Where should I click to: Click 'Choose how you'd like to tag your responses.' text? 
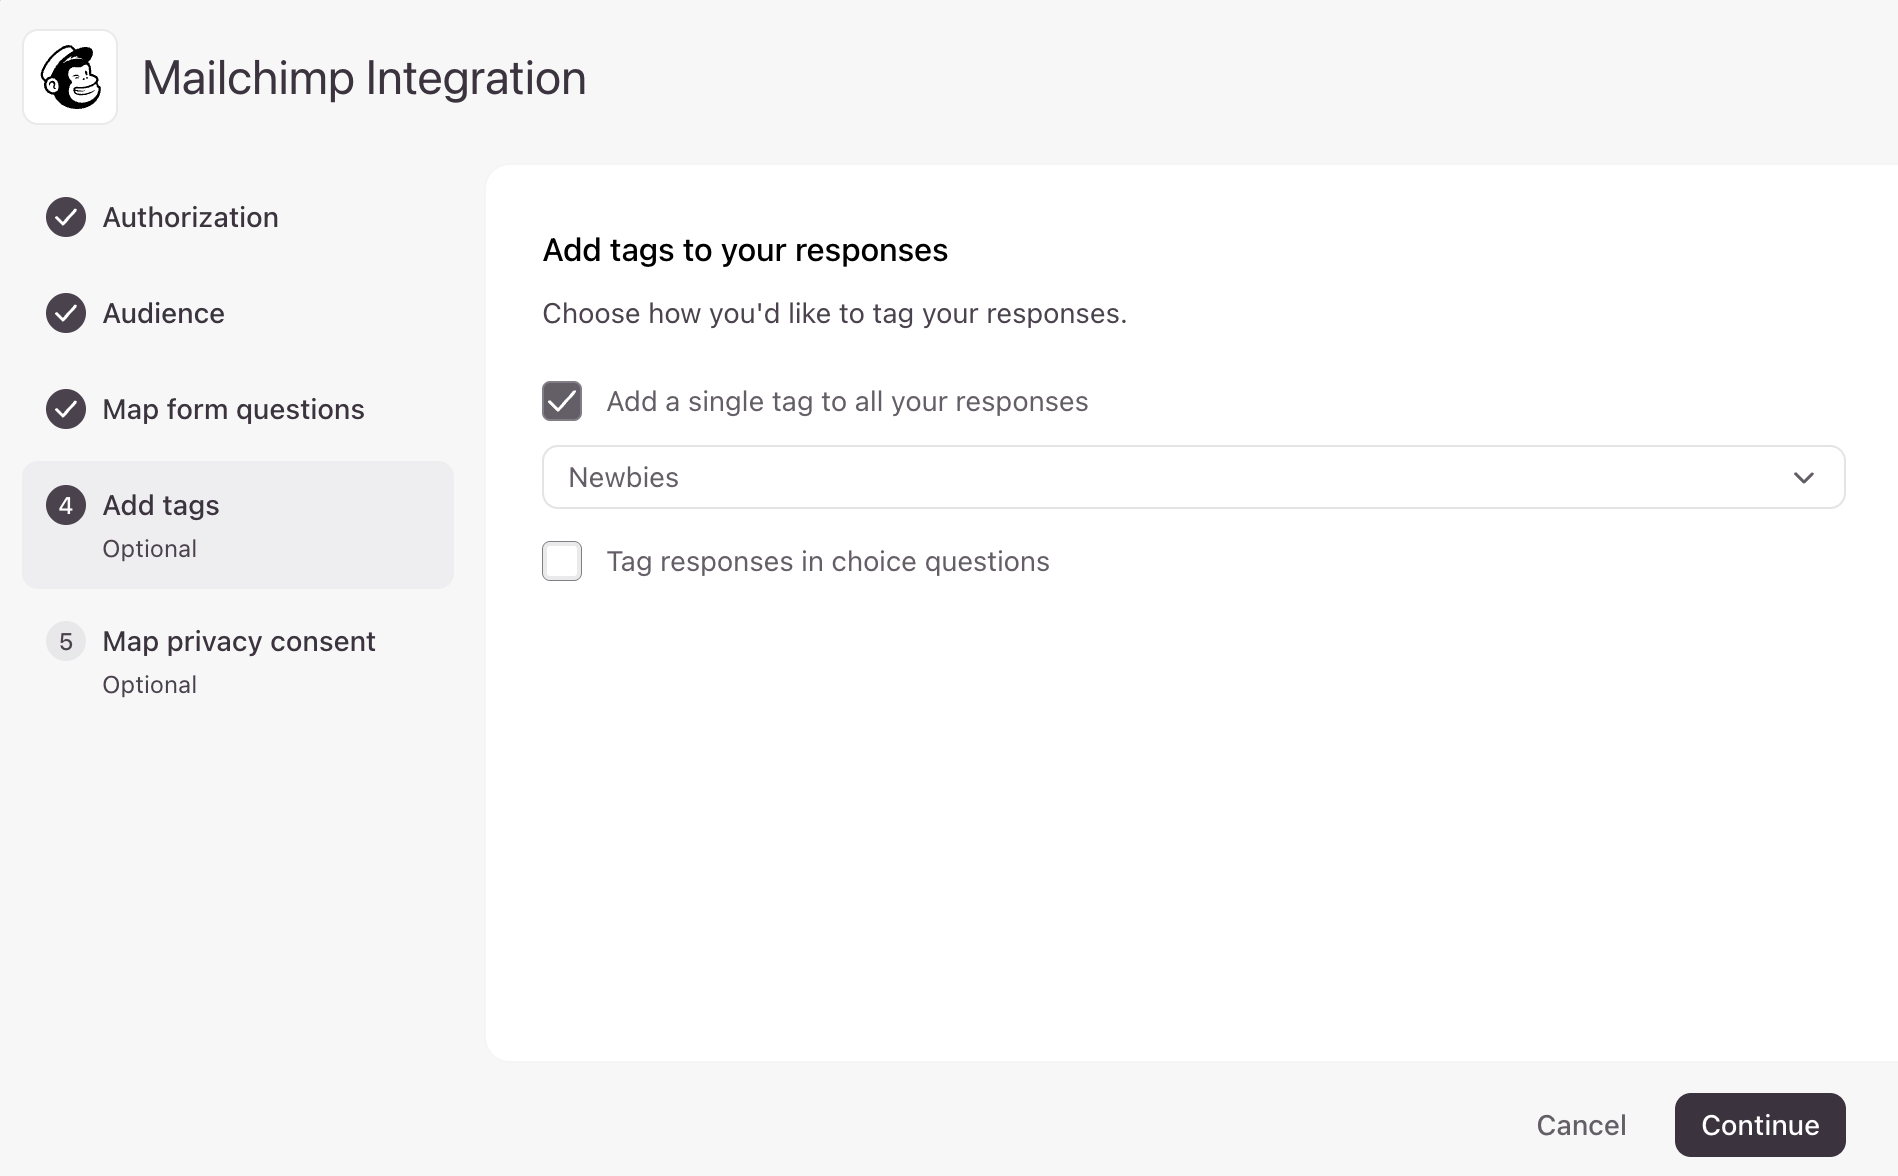[834, 314]
